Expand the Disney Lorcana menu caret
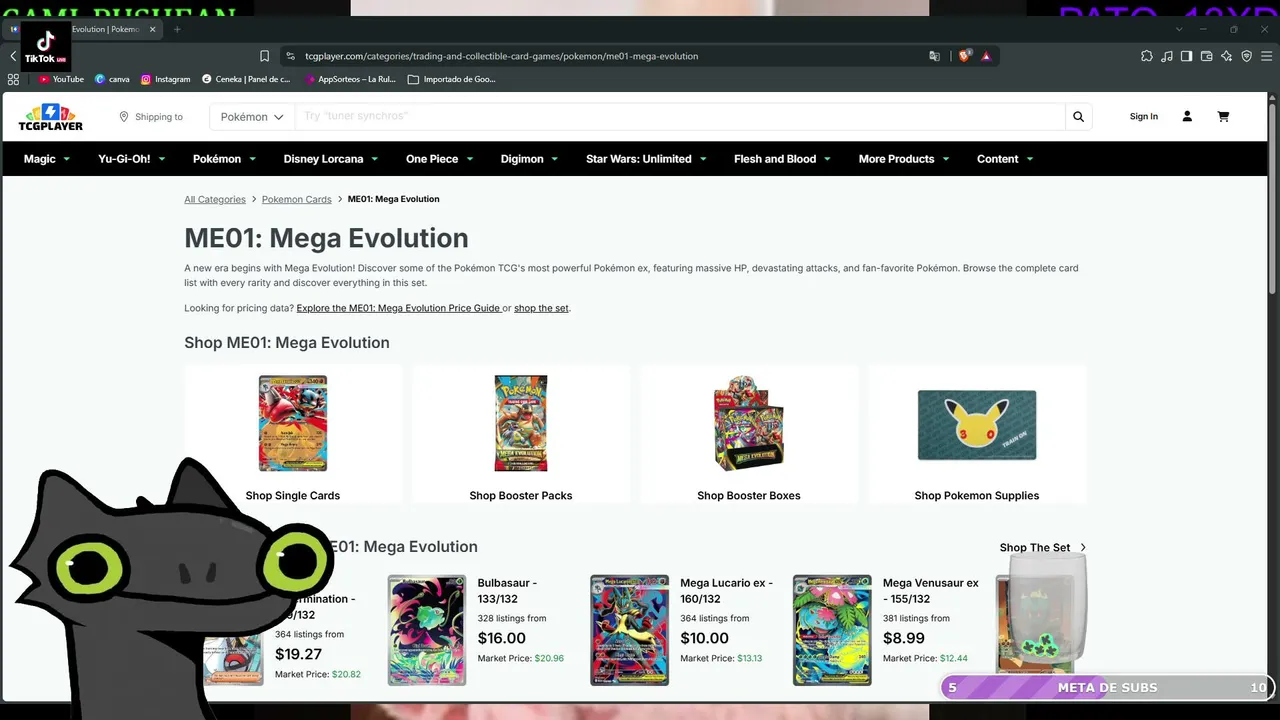Screen dimensions: 1280x720 click(x=374, y=159)
